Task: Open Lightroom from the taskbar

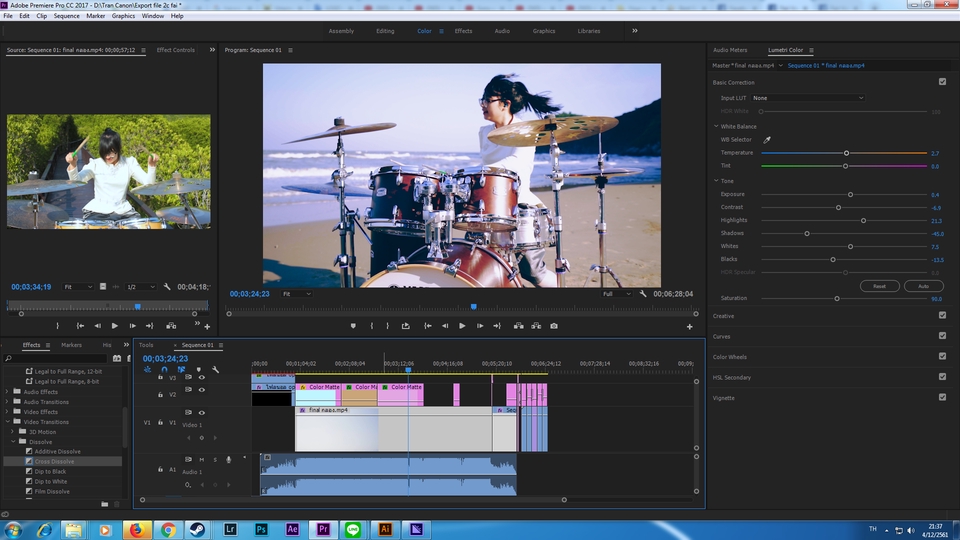Action: [x=230, y=530]
